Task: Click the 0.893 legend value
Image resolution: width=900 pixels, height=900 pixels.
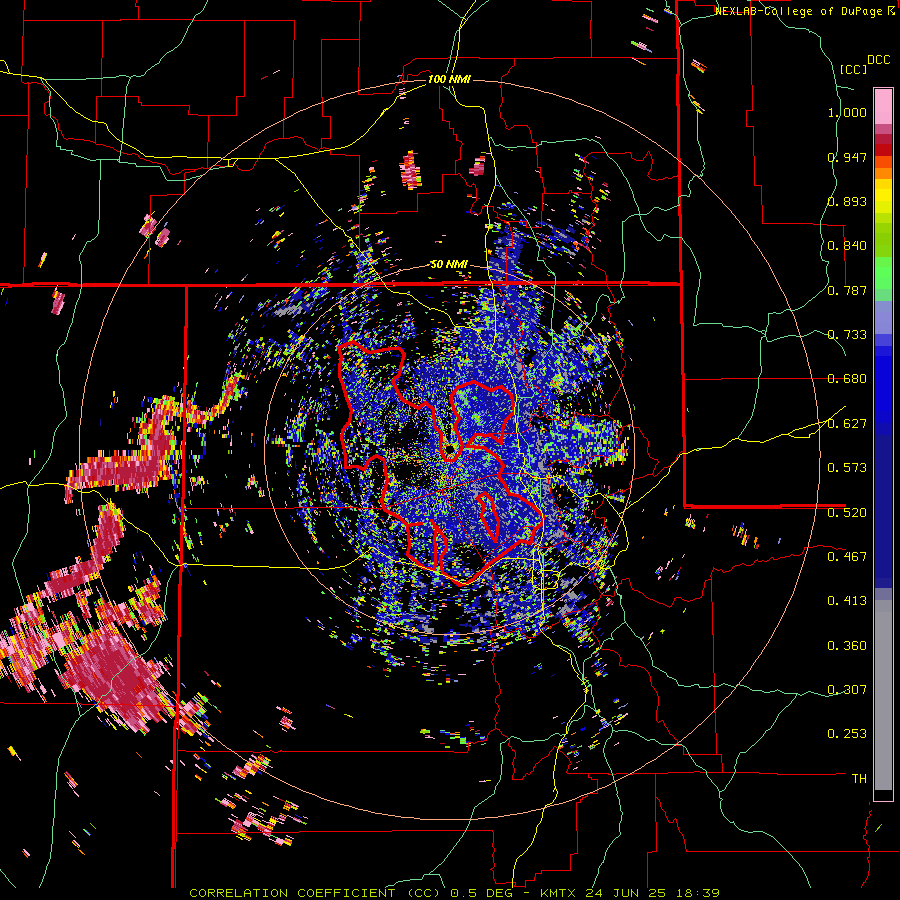Action: pos(847,201)
